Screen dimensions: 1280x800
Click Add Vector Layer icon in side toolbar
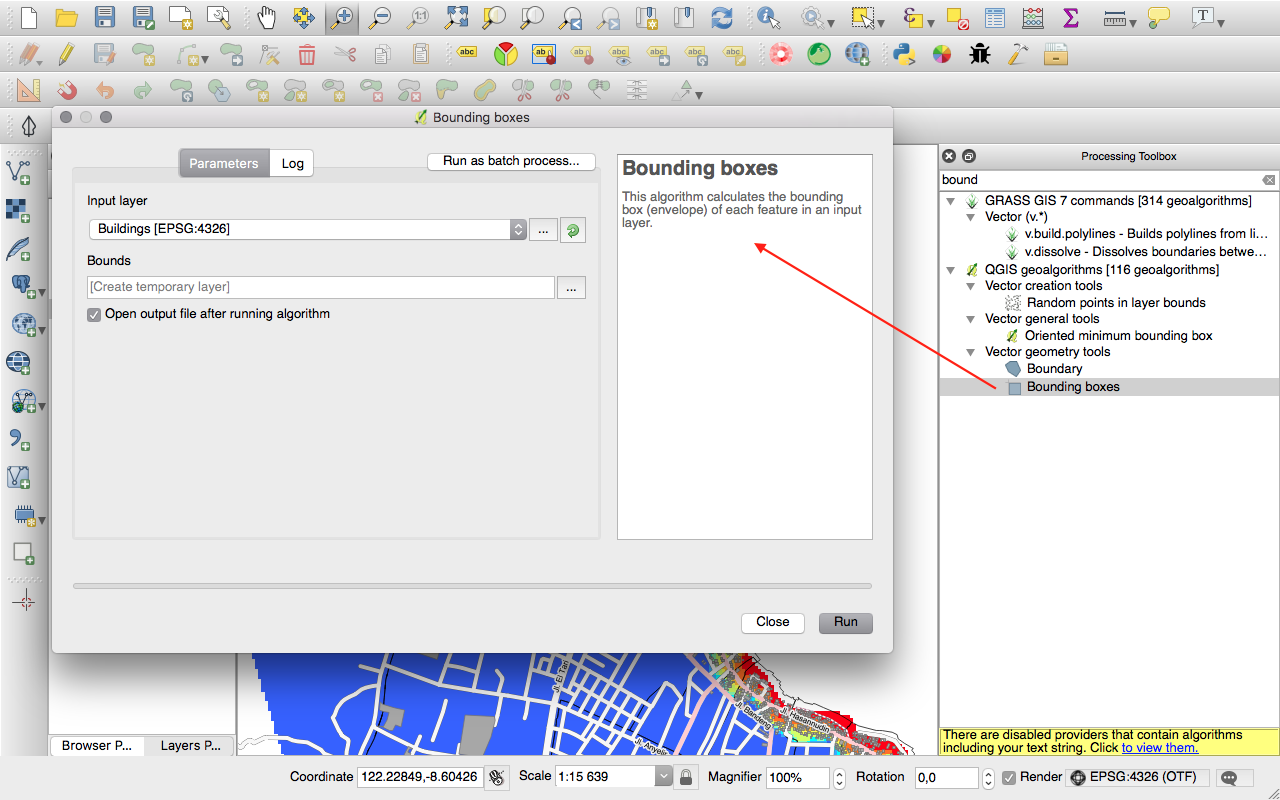pos(19,172)
